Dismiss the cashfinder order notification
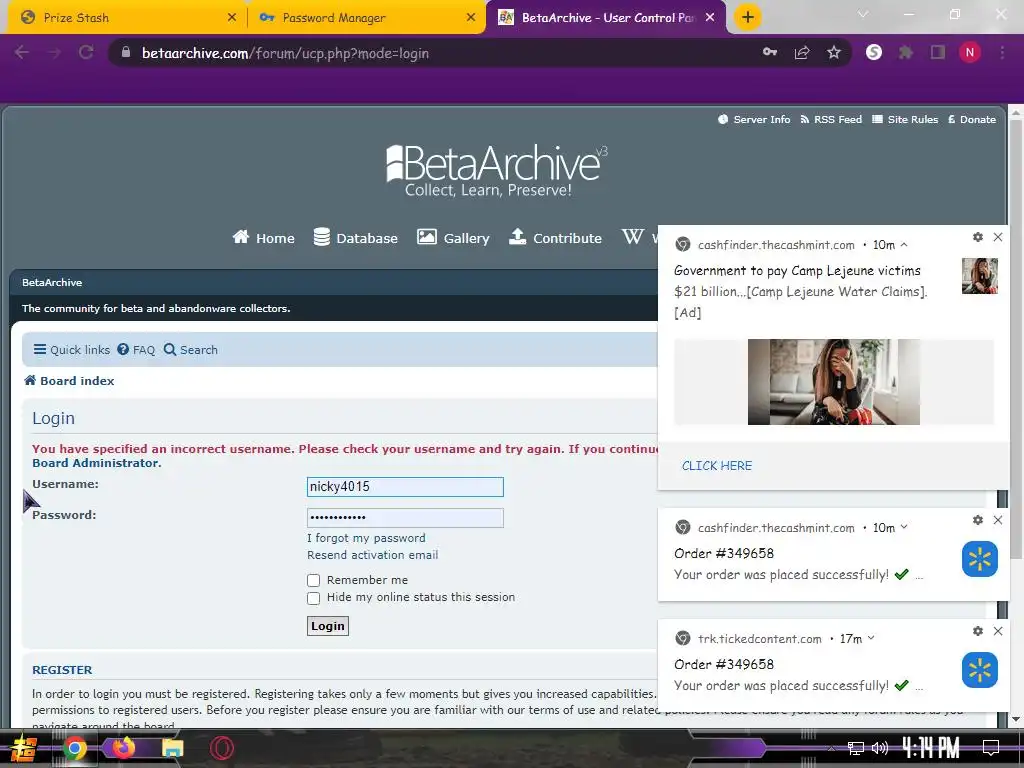Viewport: 1024px width, 768px height. [998, 520]
